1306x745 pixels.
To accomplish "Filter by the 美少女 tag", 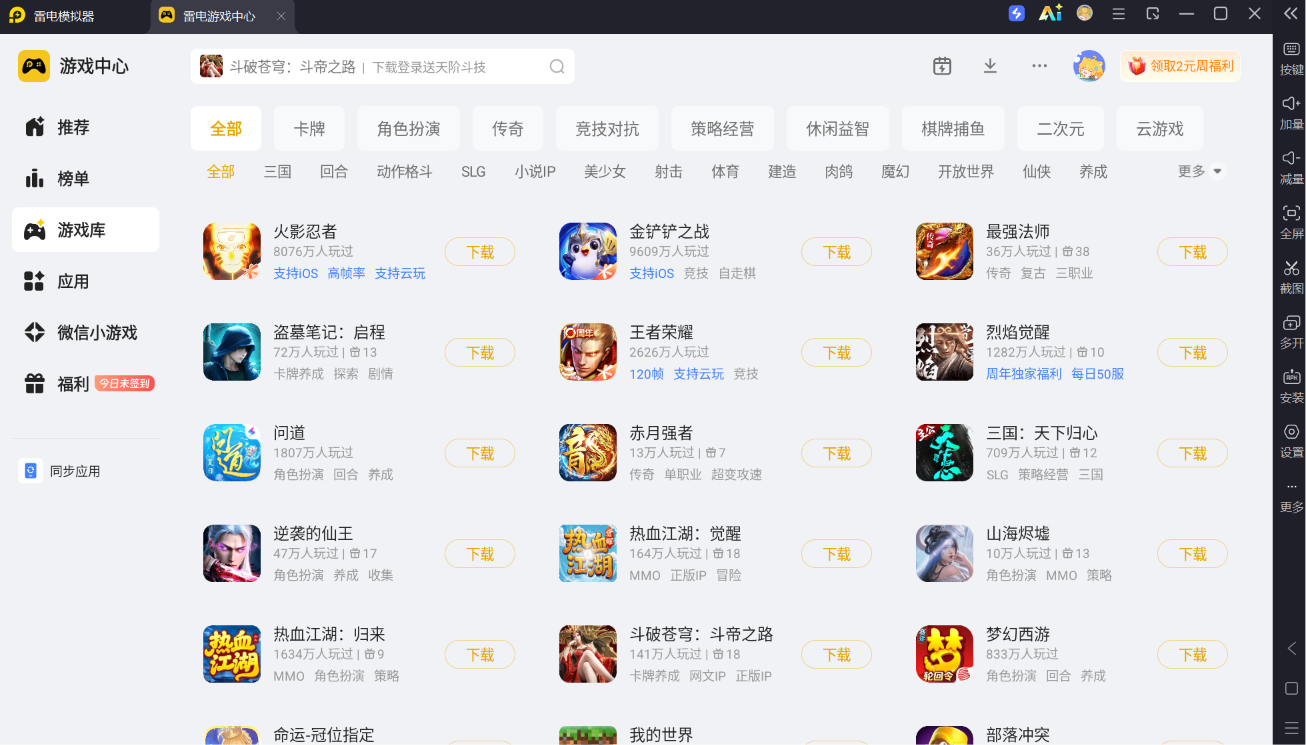I will pyautogui.click(x=605, y=172).
